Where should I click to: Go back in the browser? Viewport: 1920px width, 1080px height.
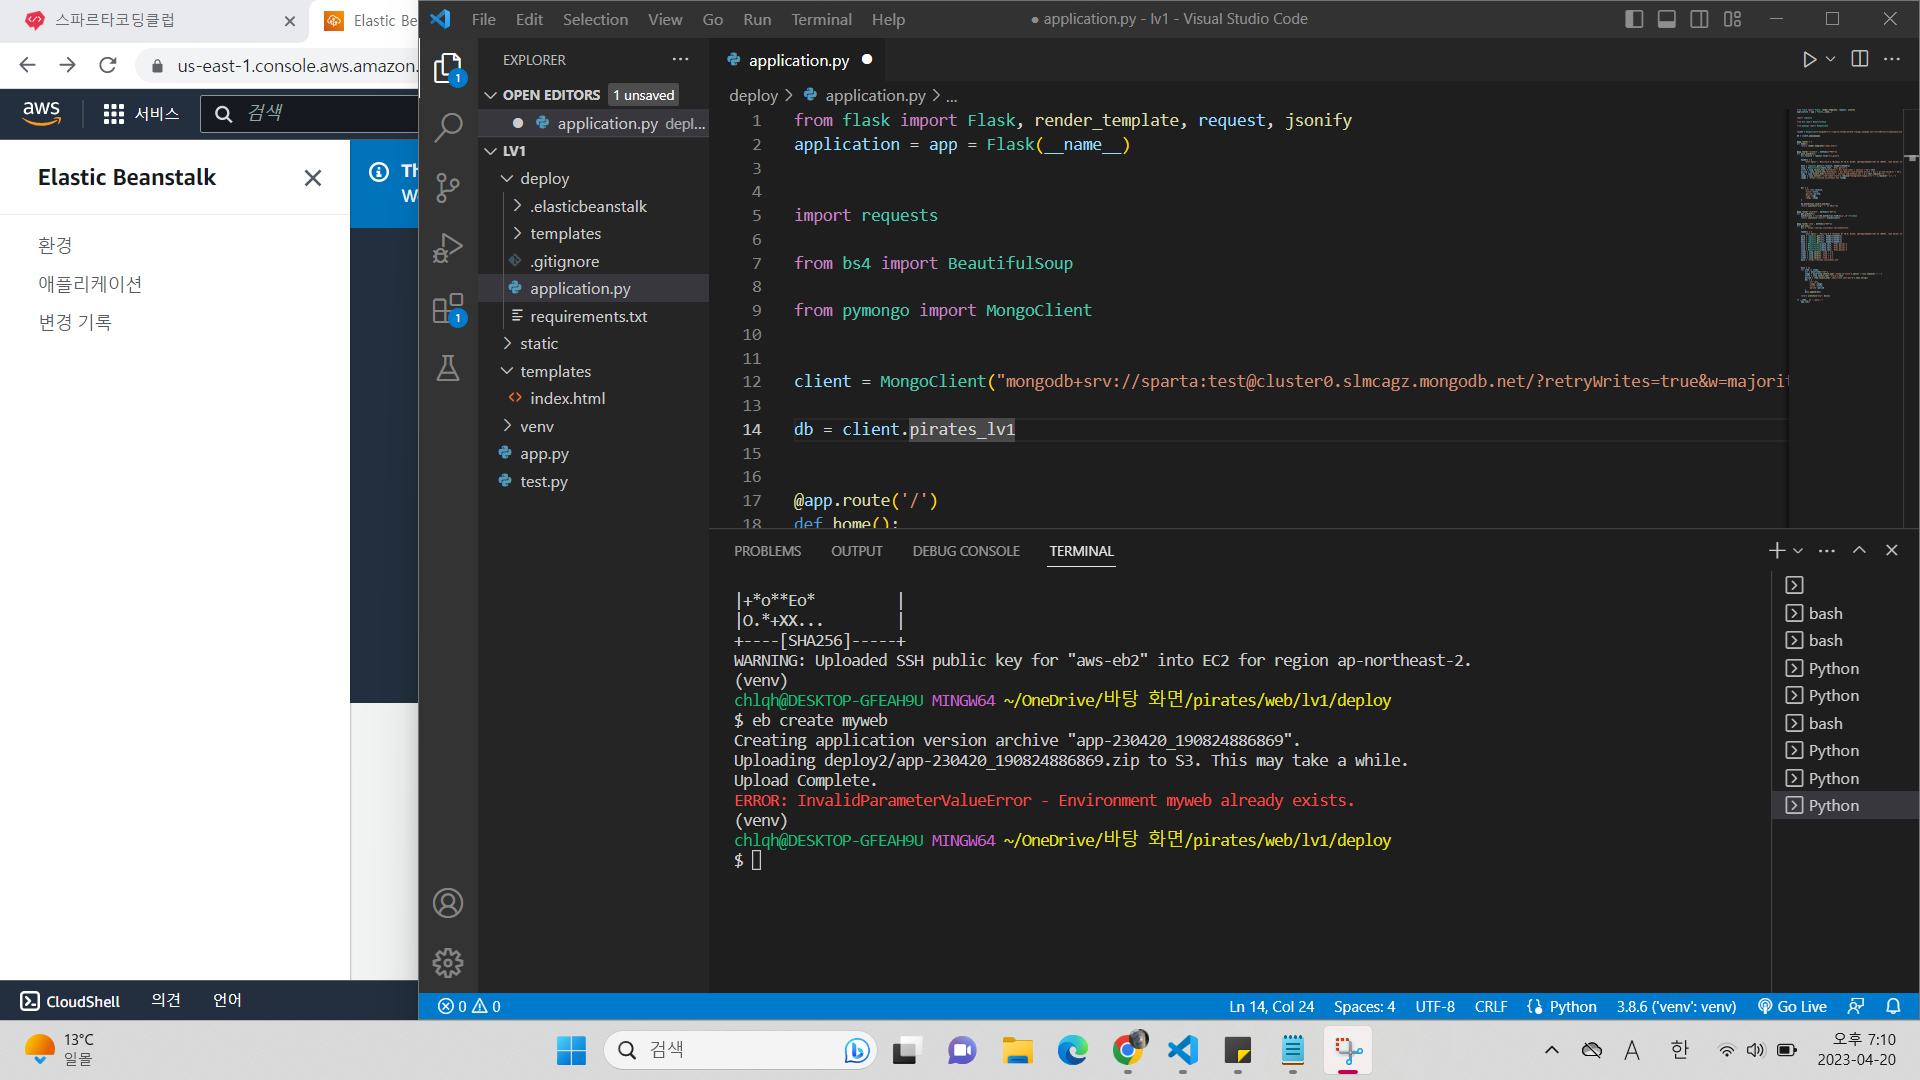(27, 65)
